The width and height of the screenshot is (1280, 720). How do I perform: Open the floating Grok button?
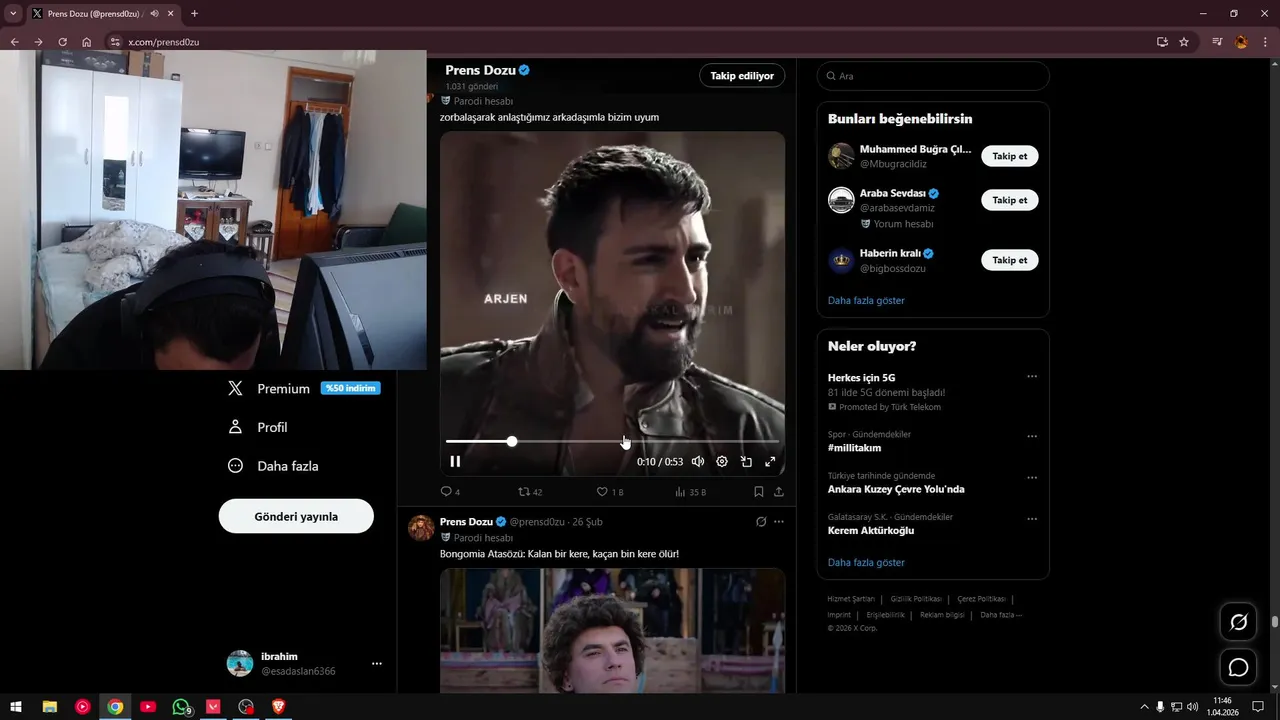pyautogui.click(x=1238, y=622)
